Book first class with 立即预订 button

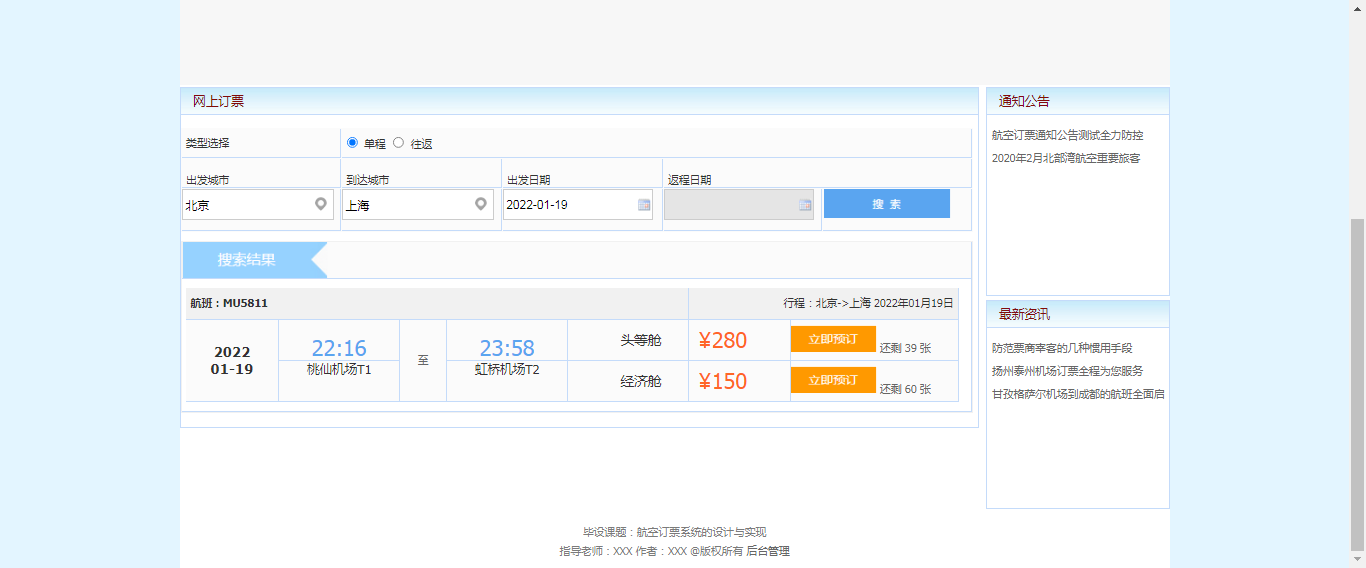click(x=832, y=339)
